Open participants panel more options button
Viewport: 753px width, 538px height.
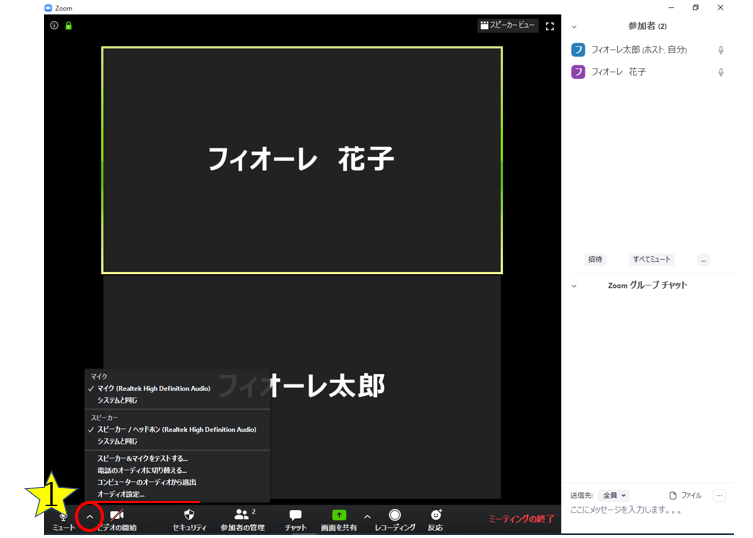[x=704, y=260]
